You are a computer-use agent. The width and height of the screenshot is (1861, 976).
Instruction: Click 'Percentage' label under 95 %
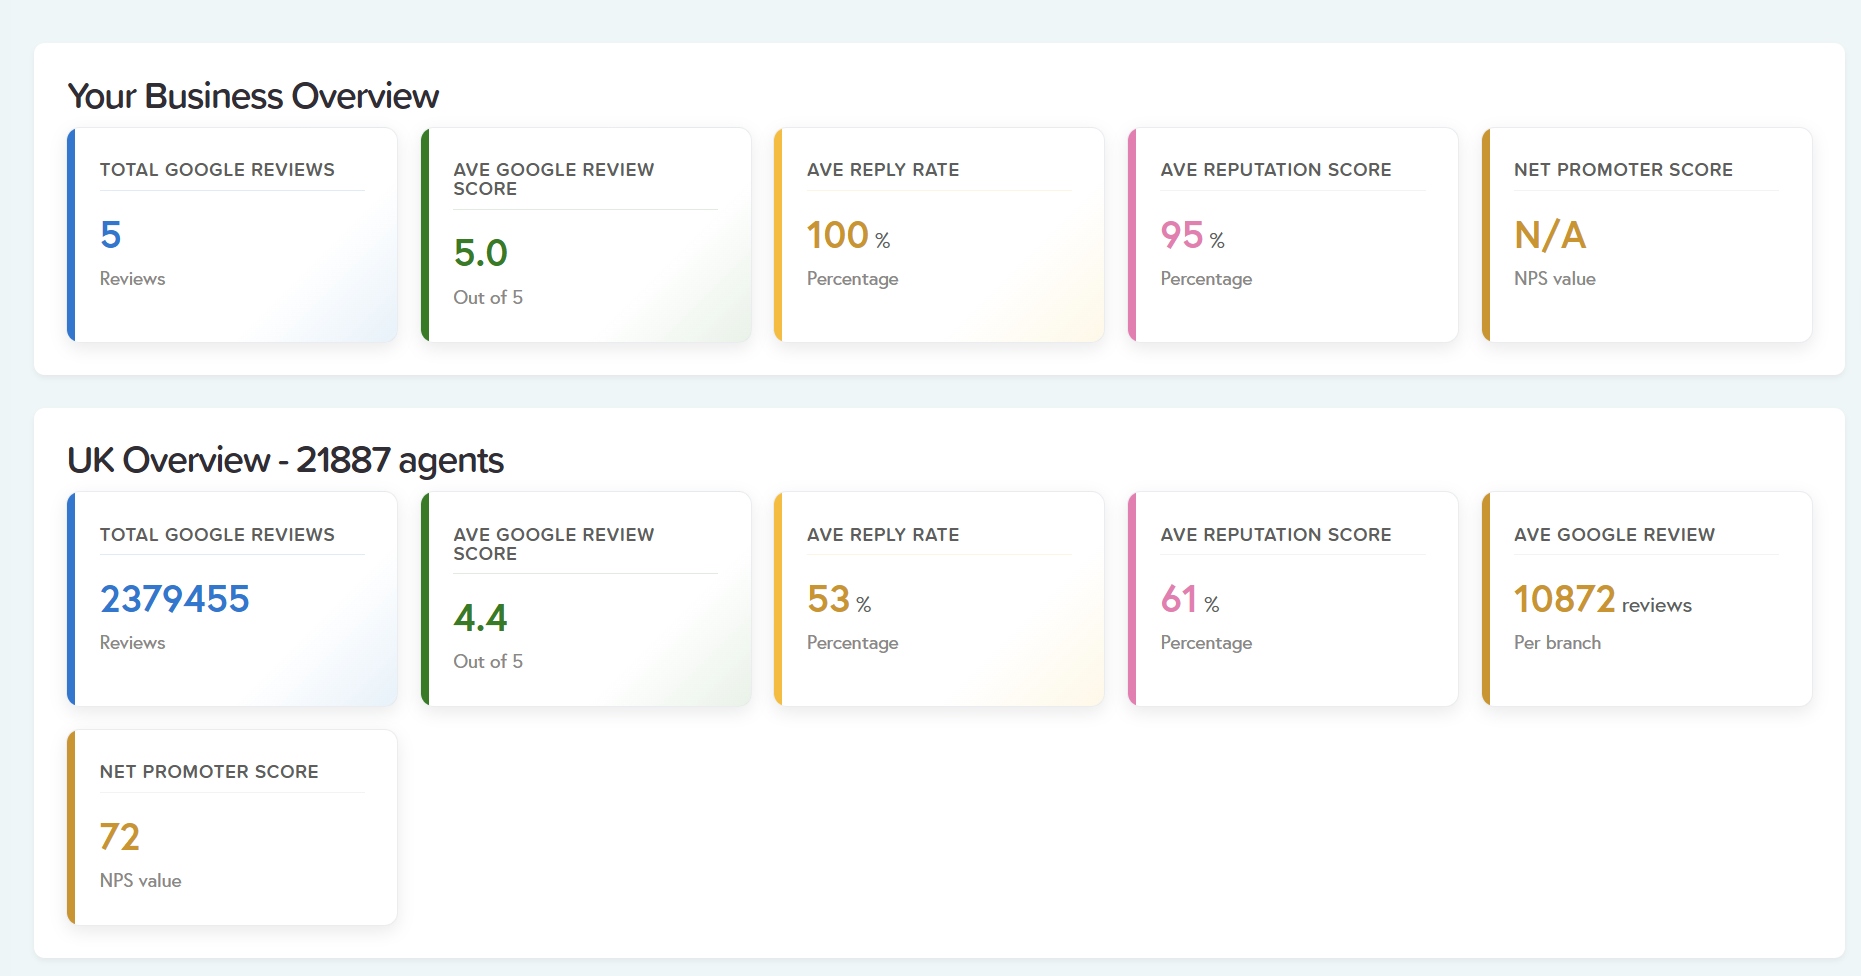(1206, 279)
